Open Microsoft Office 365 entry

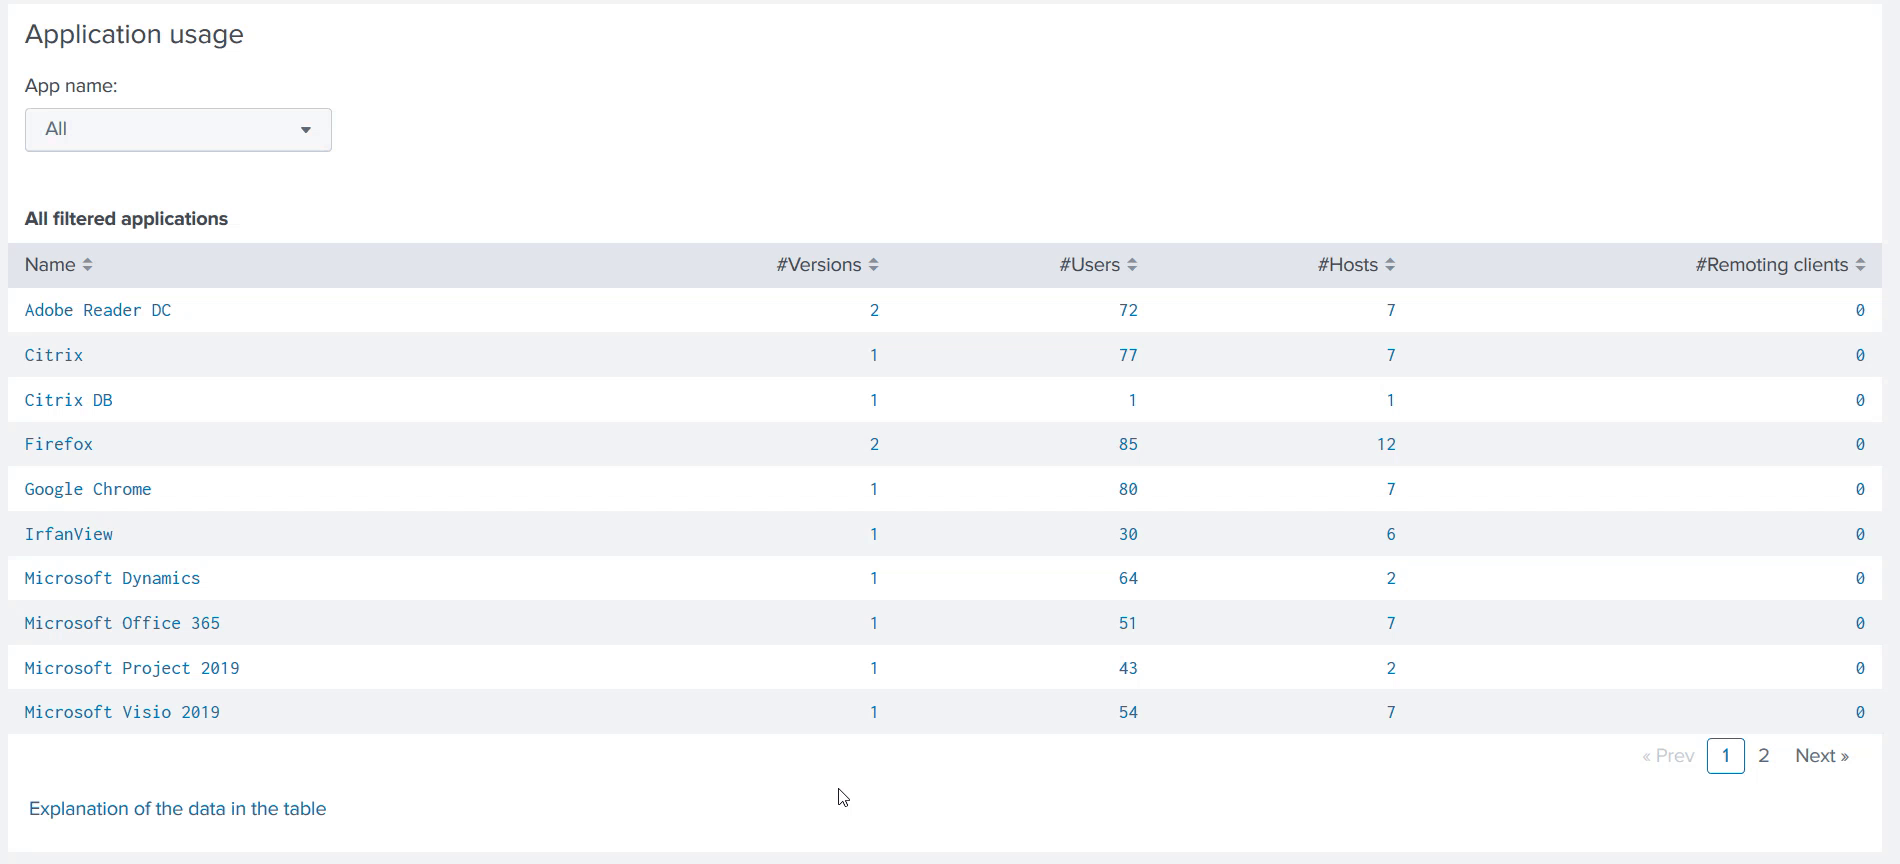tap(122, 623)
